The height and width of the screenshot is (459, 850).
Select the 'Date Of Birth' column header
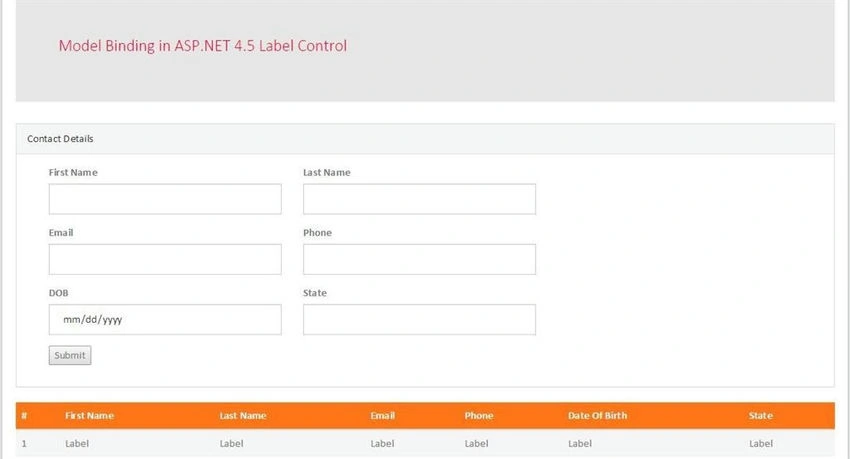(x=597, y=416)
